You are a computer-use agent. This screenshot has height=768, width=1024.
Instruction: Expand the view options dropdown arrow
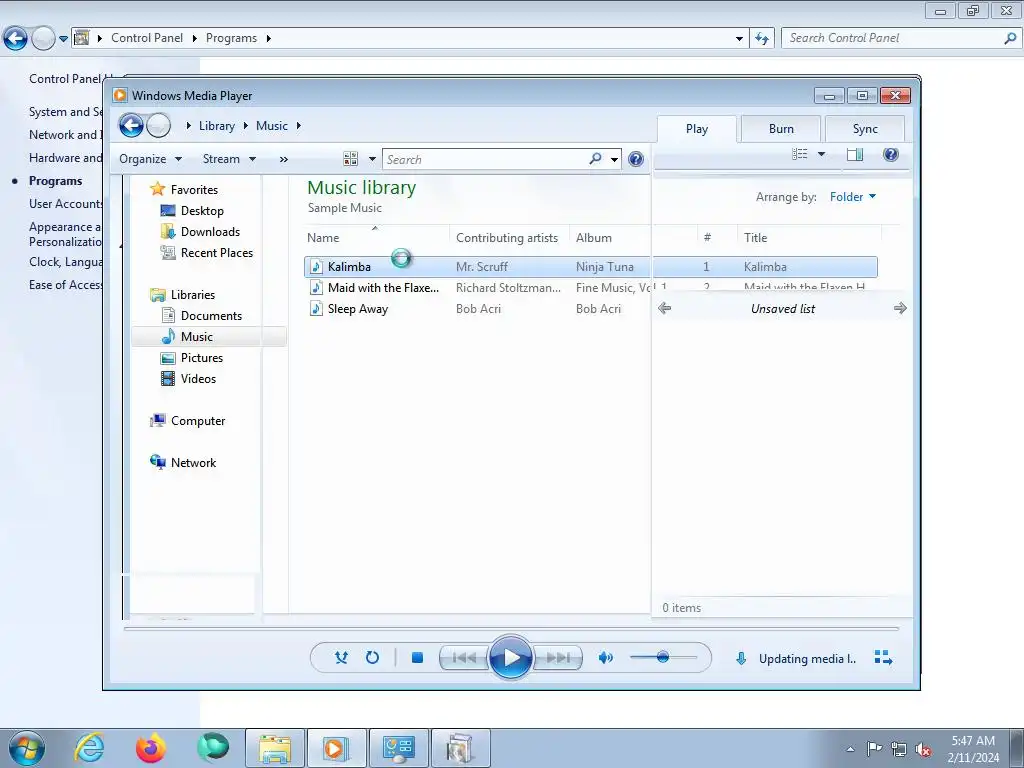pos(372,159)
